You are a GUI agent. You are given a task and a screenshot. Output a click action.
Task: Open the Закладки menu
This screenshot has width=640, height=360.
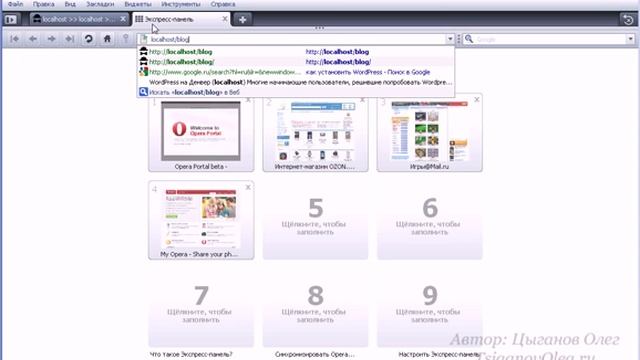[x=100, y=4]
